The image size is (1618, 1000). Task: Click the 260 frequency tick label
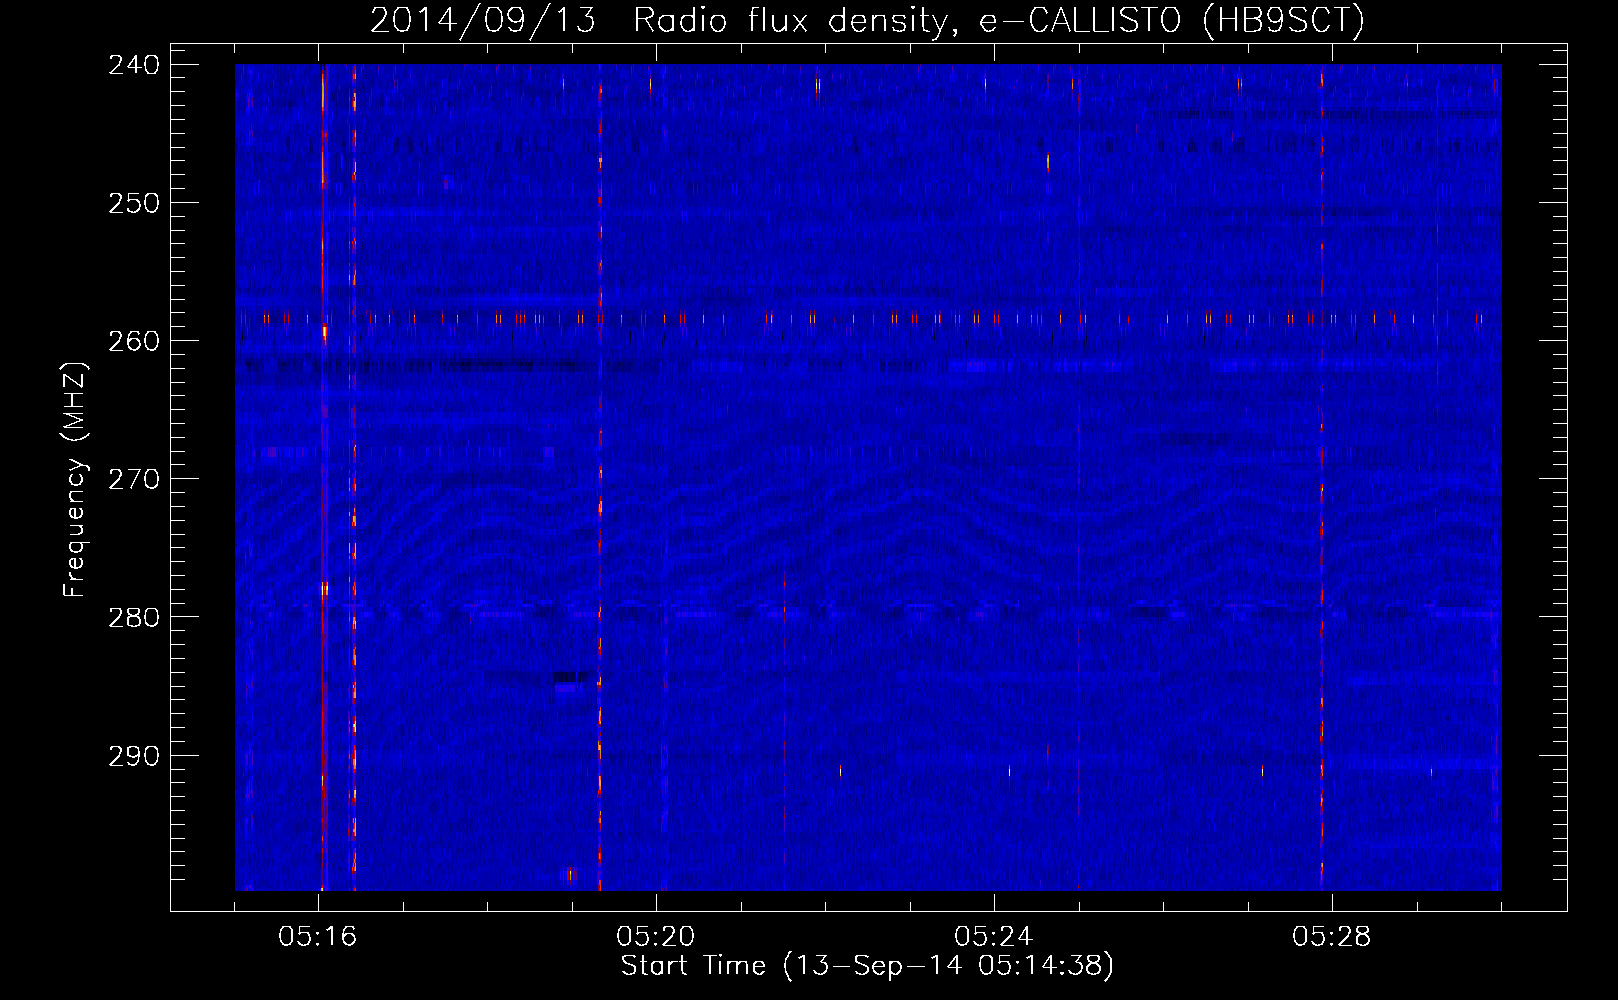click(x=134, y=341)
